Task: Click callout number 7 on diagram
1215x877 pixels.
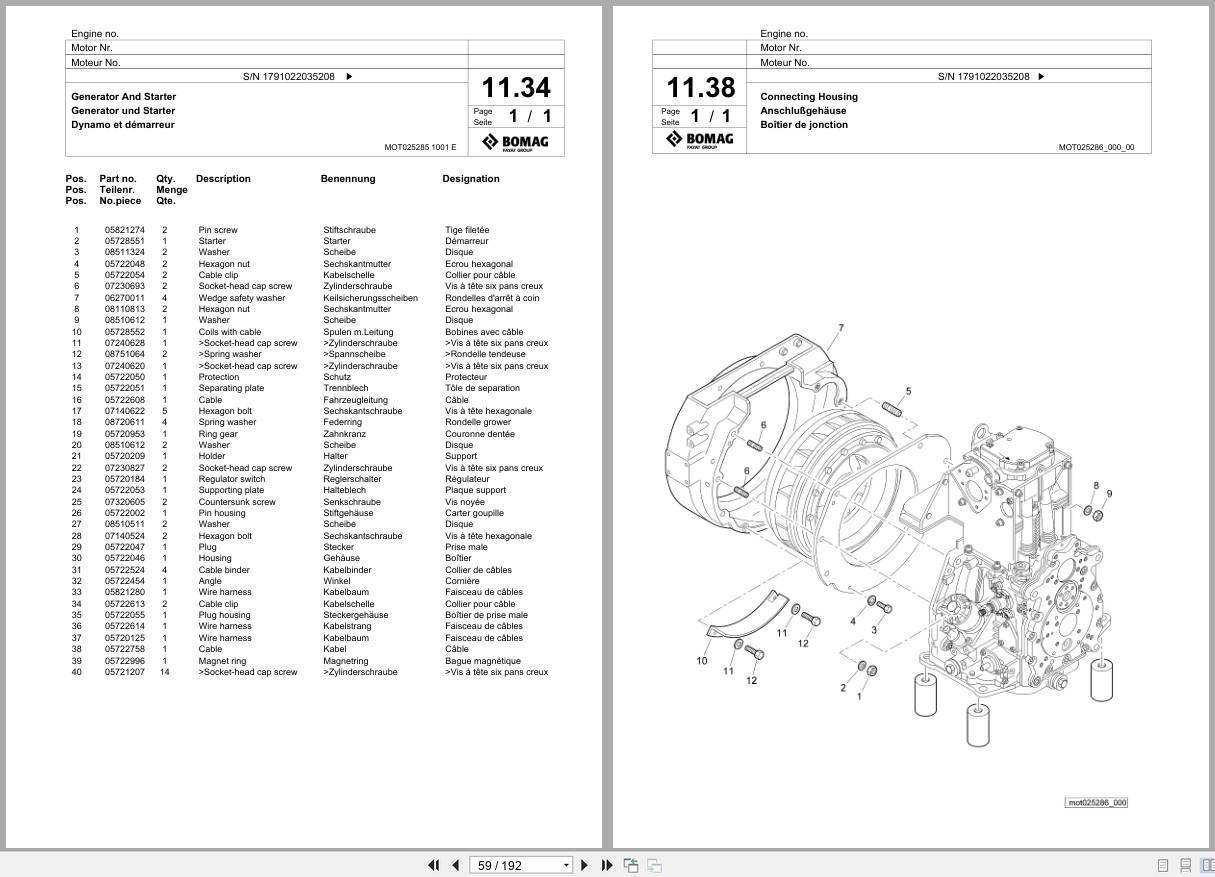Action: pyautogui.click(x=841, y=328)
